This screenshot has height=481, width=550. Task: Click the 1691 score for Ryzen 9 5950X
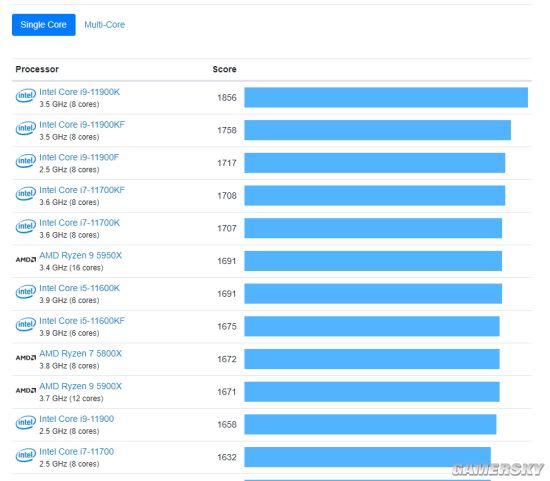[x=227, y=261]
